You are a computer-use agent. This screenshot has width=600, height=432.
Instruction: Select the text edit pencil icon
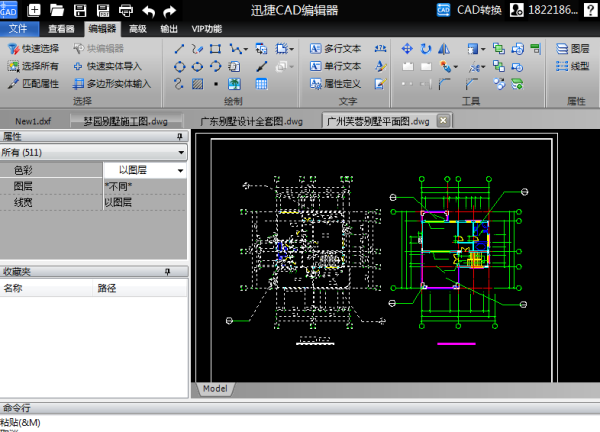[x=380, y=84]
